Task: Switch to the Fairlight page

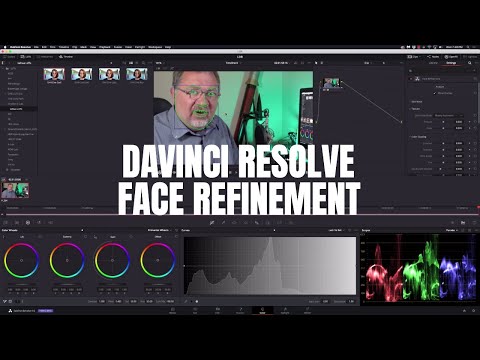Action: point(285,311)
